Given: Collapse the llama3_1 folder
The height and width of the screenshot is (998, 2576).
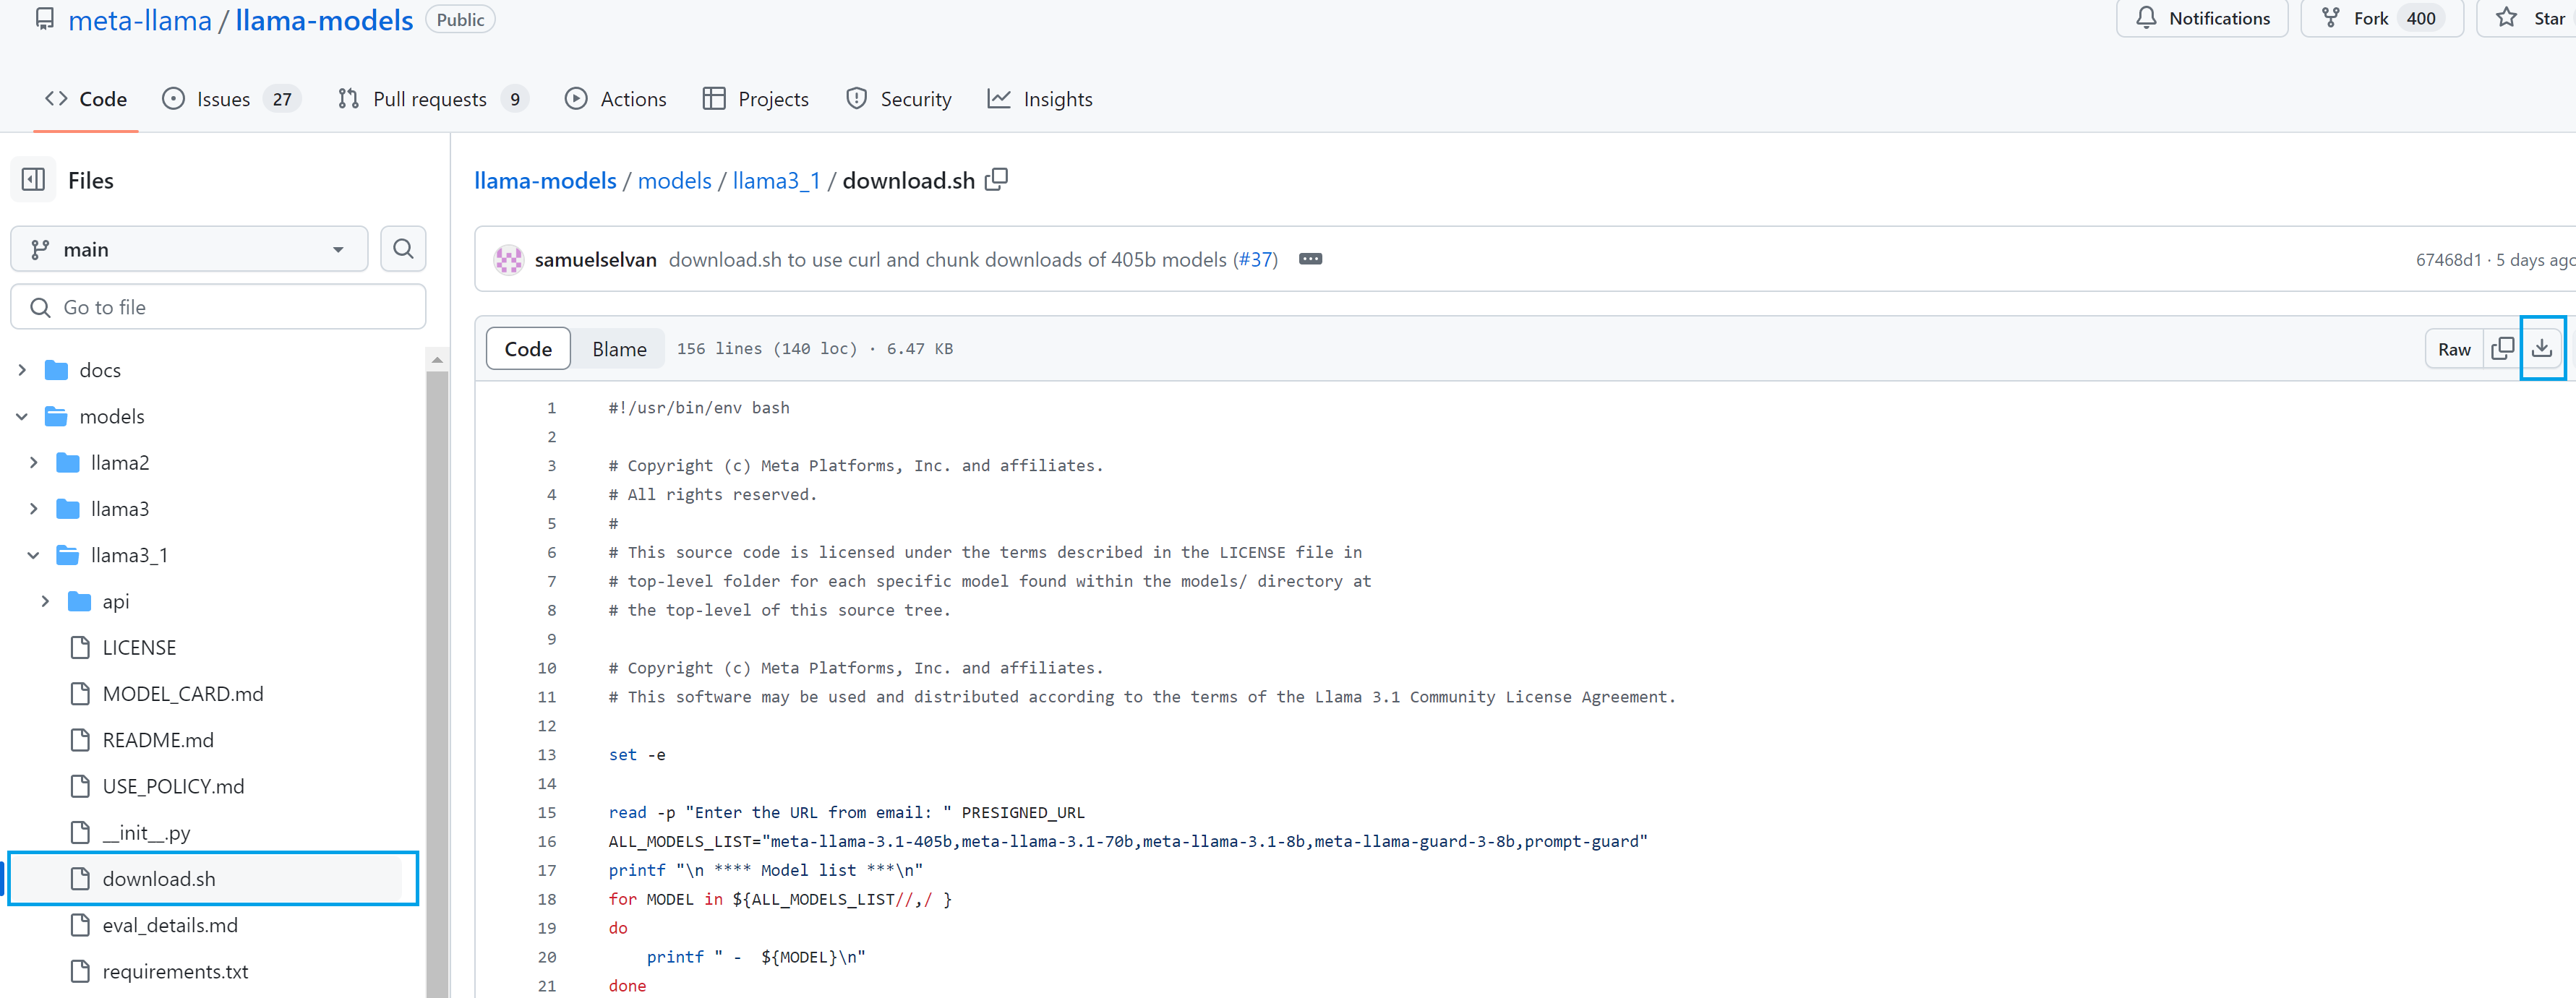Looking at the screenshot, I should coord(33,555).
